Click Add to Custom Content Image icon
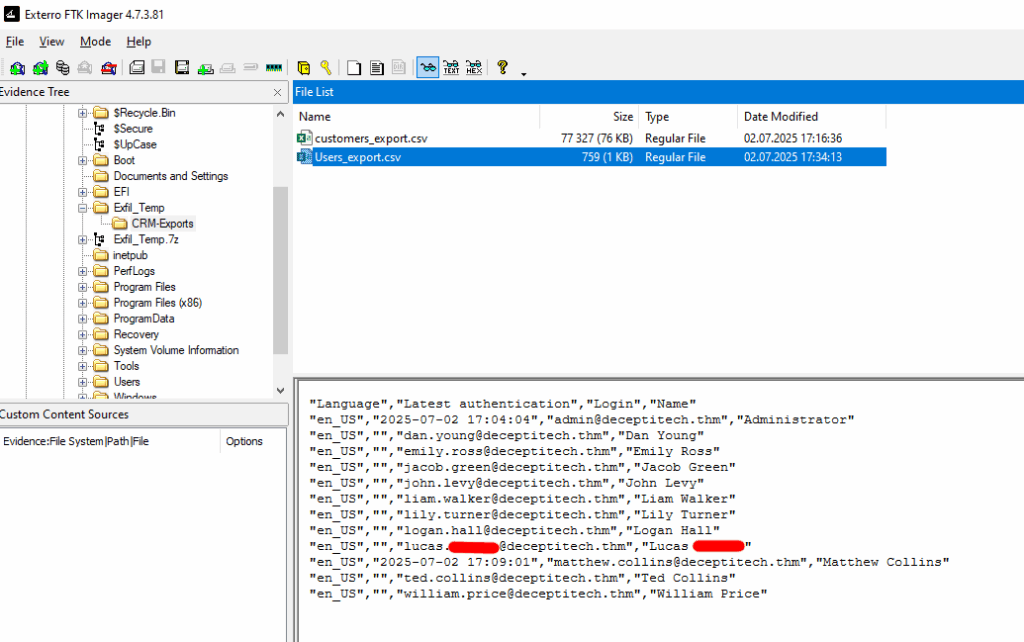1024x642 pixels. point(206,67)
